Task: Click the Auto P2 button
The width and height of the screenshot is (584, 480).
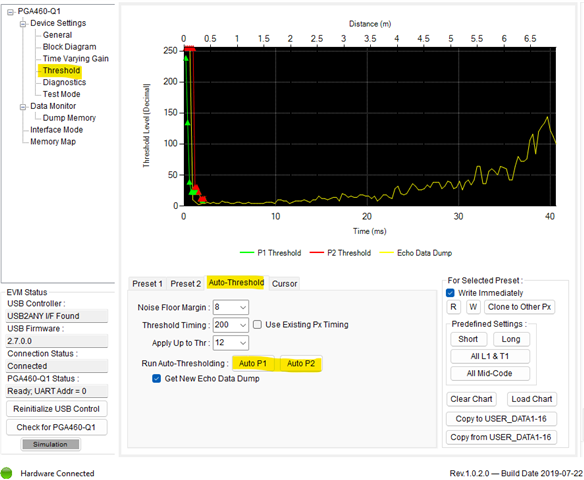Action: (301, 363)
